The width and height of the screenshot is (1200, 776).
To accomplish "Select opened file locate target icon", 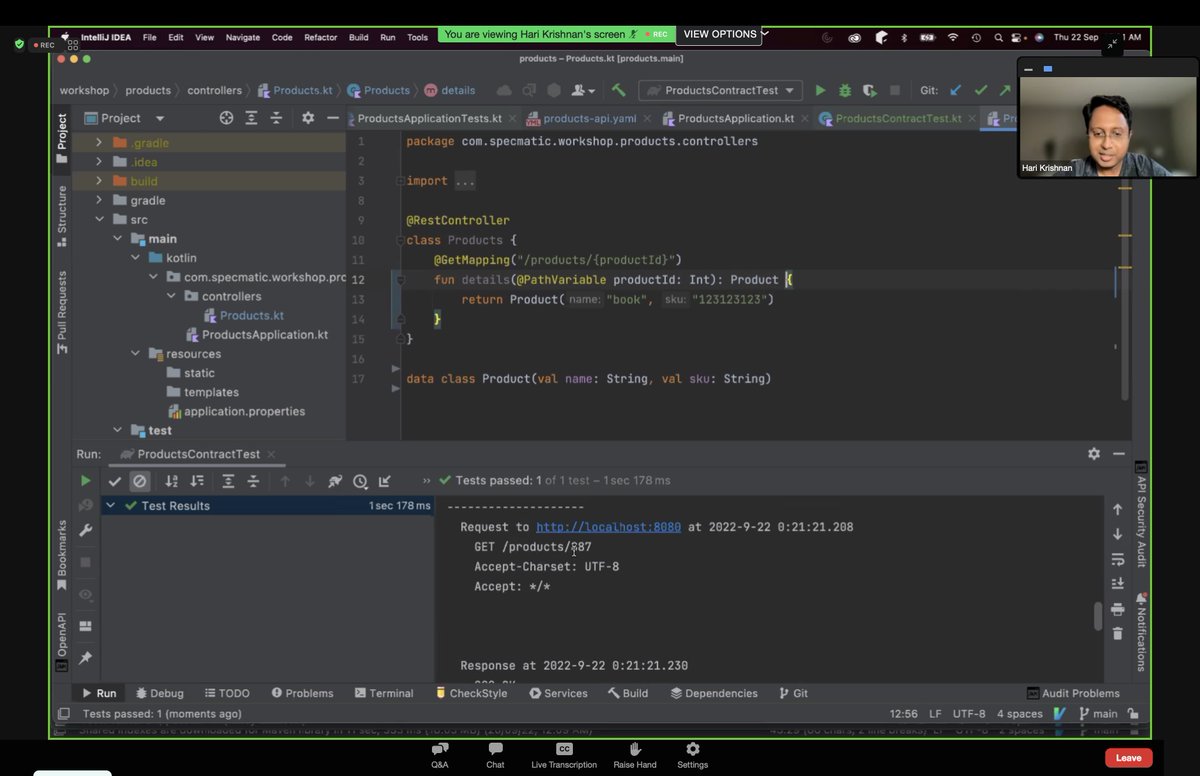I will click(x=226, y=118).
